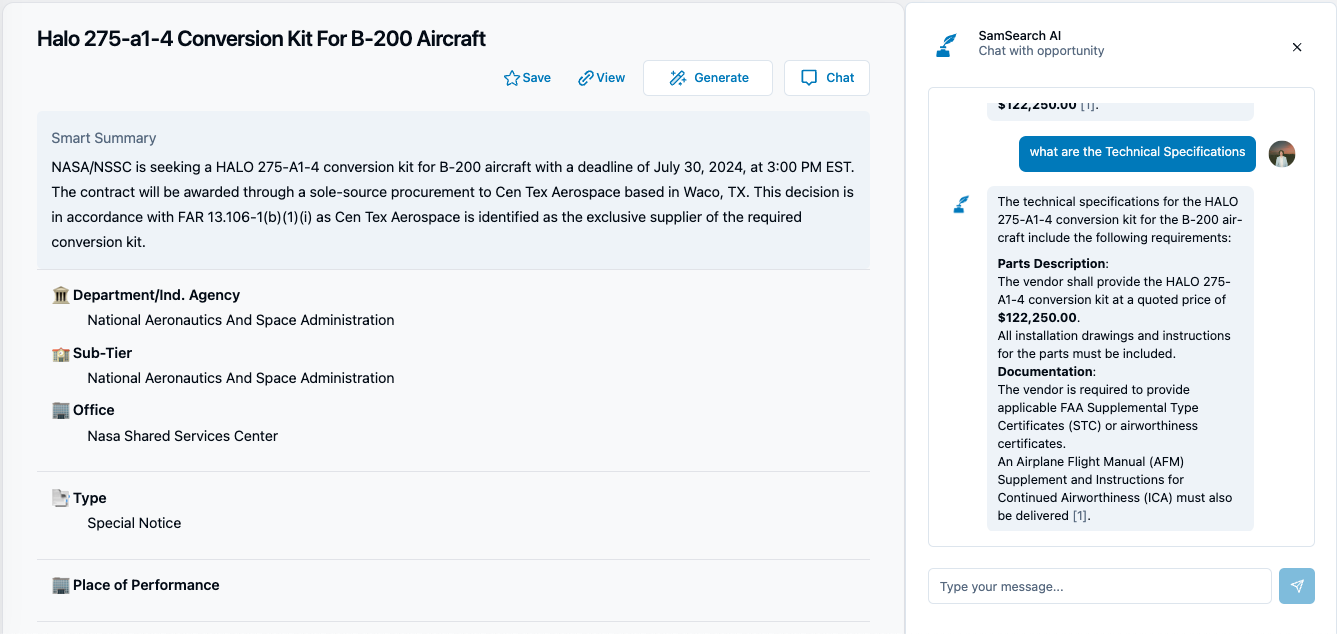The image size is (1337, 634).
Task: Click the View link icon
Action: [586, 78]
